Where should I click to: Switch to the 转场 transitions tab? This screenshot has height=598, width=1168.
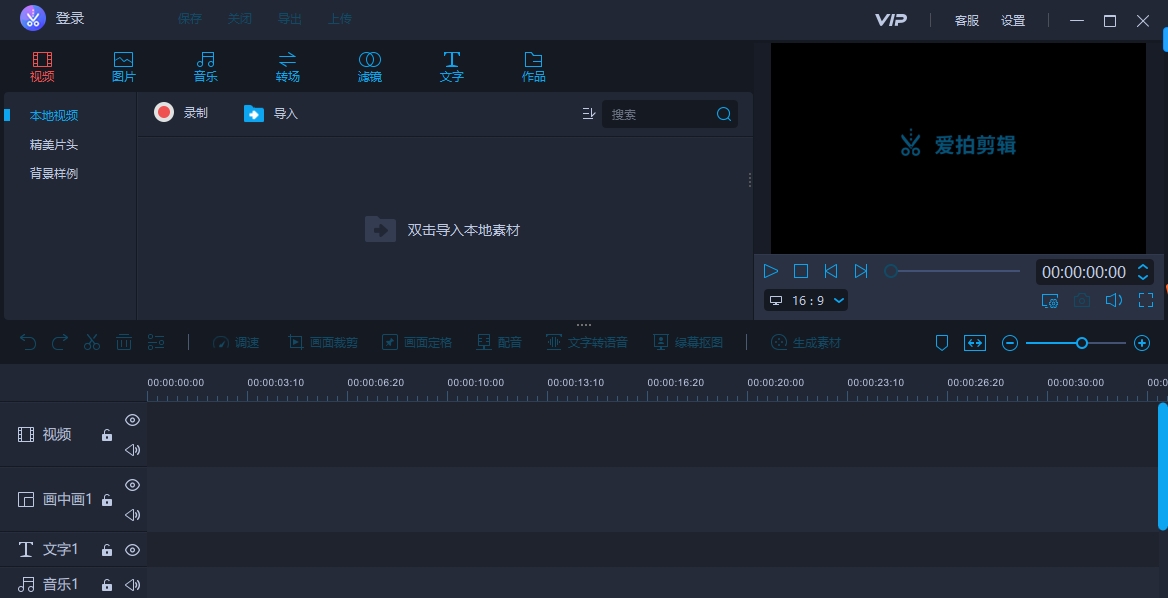[x=288, y=66]
